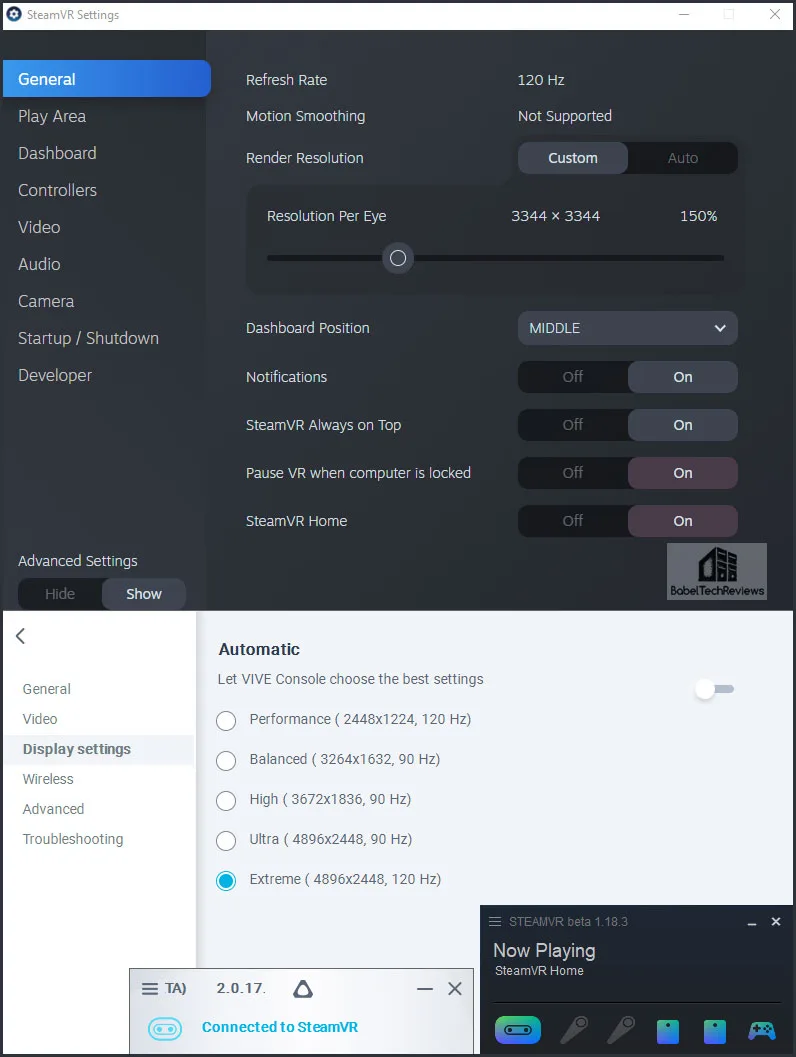This screenshot has height=1057, width=796.
Task: Minimize the SteamVR Settings window
Action: (684, 14)
